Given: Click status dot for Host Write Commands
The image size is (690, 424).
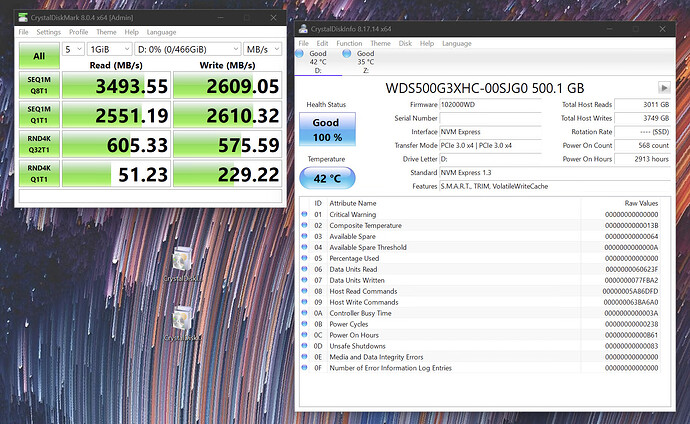Looking at the screenshot, I should tap(304, 302).
